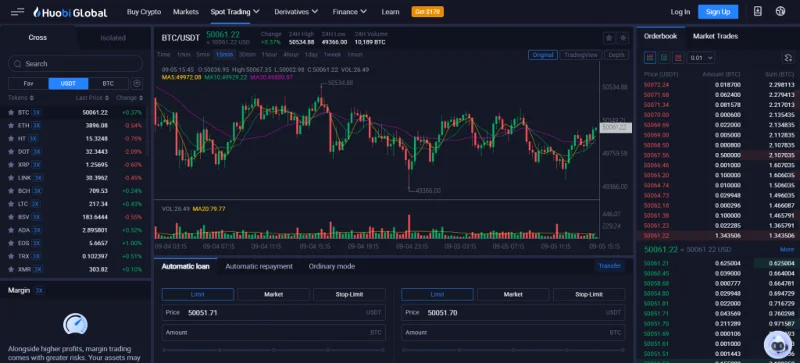800x363 pixels.
Task: Favorite the LTC token row star
Action: pos(11,204)
